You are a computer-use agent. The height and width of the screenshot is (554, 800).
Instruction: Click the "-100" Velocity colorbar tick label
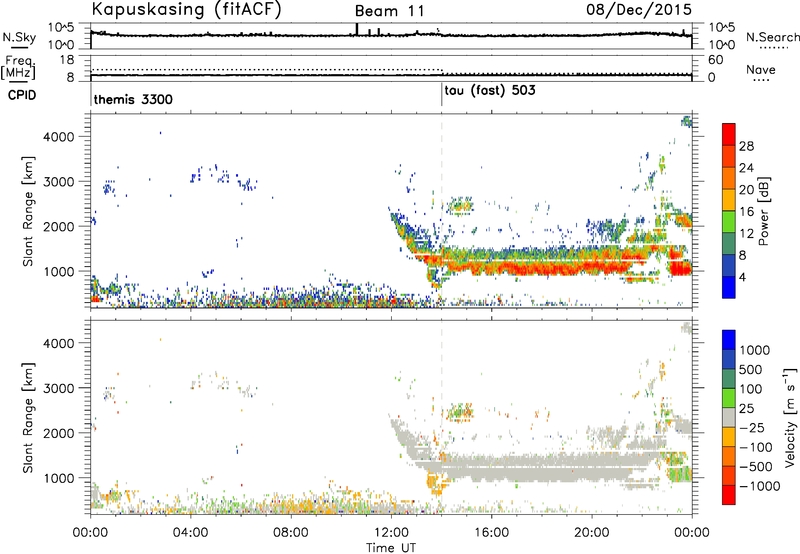pyautogui.click(x=758, y=447)
